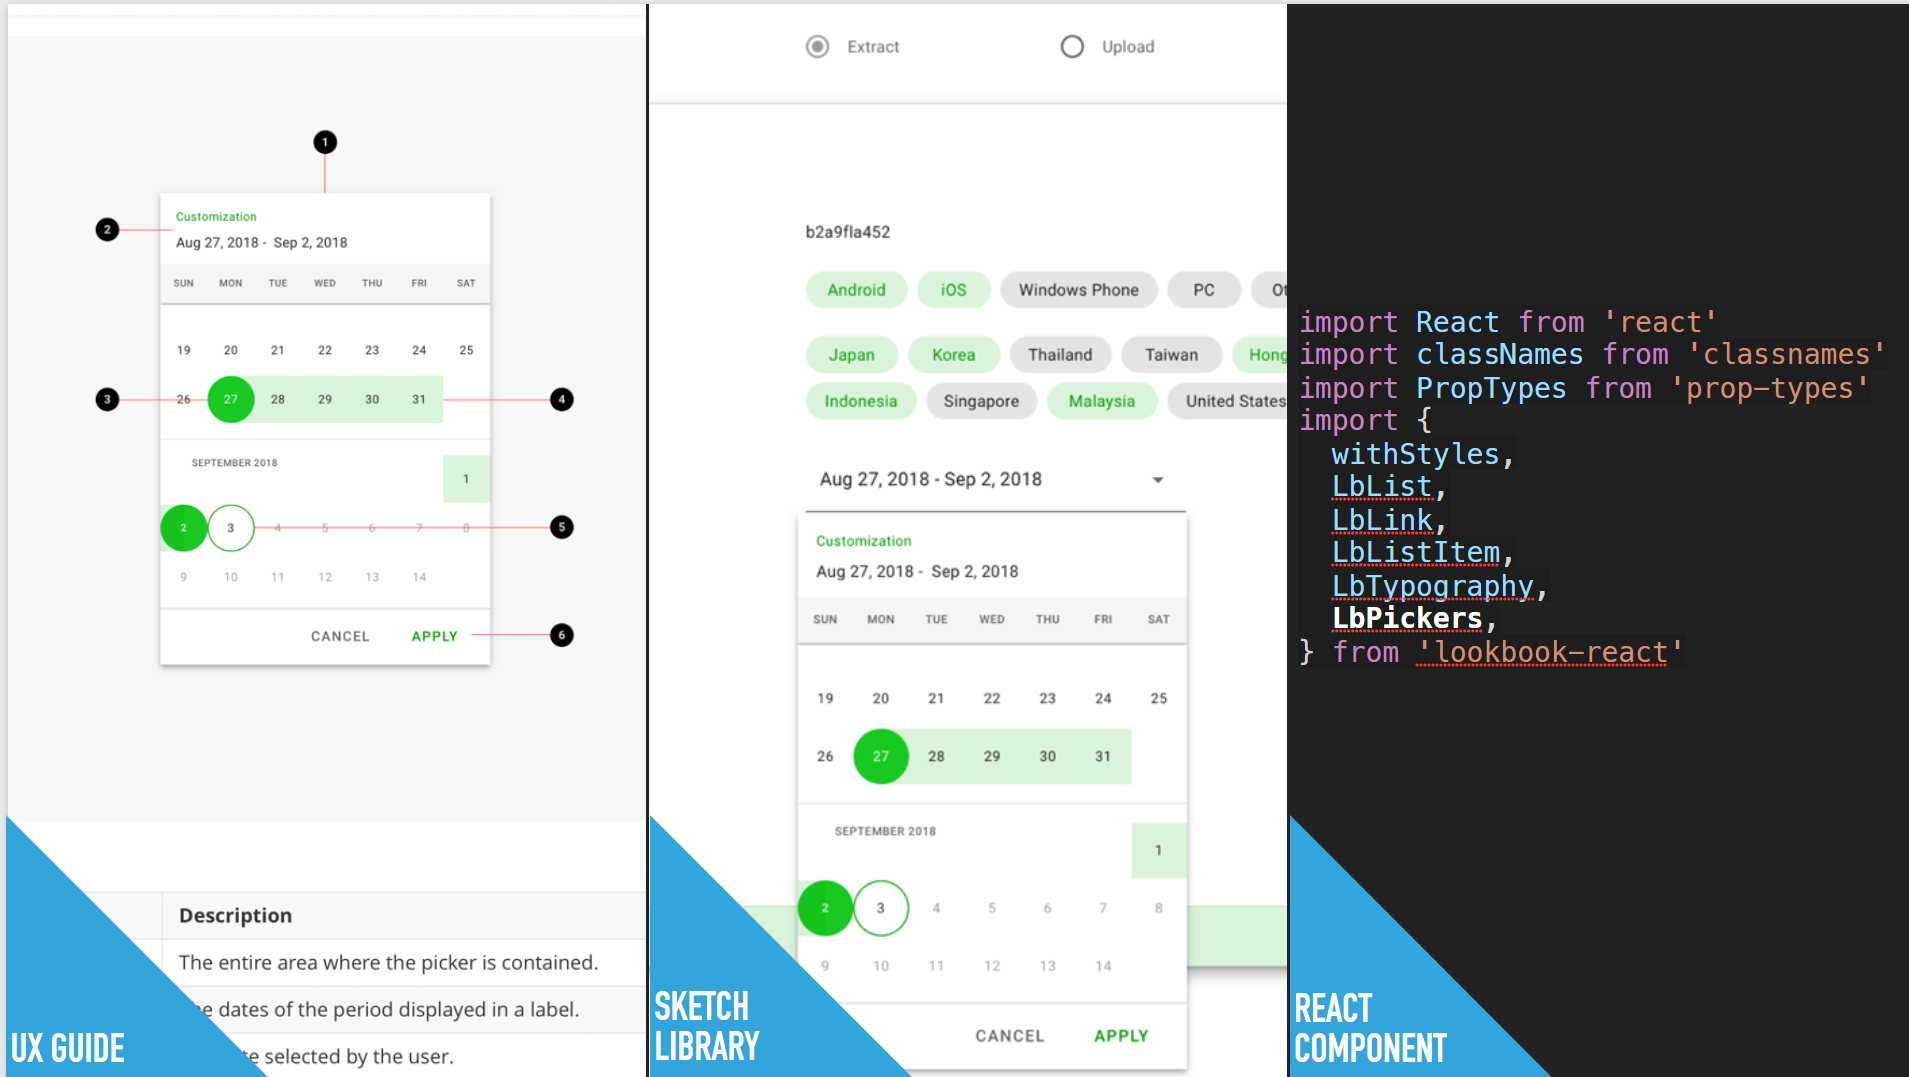Select the Extract radio button
Image resolution: width=1909 pixels, height=1077 pixels.
[x=818, y=47]
